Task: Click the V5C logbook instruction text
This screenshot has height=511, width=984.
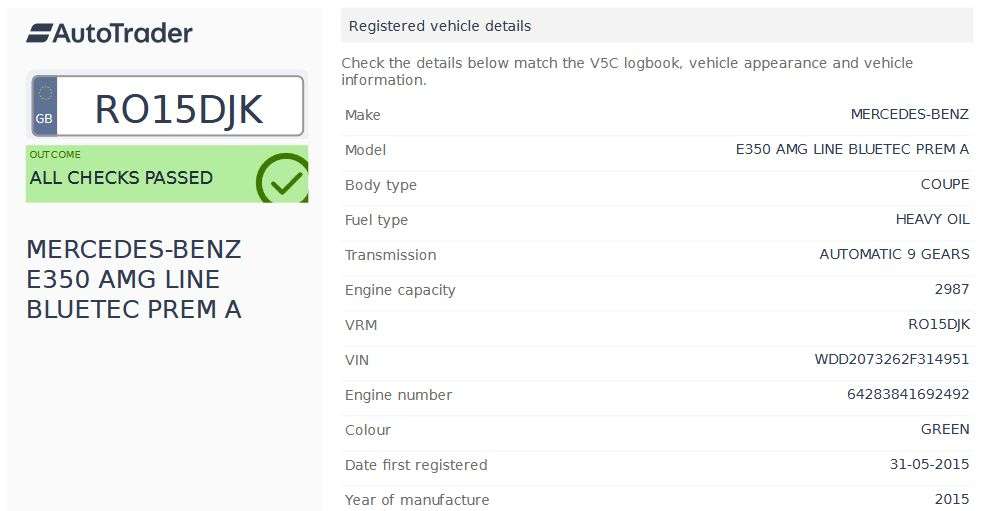Action: pyautogui.click(x=627, y=71)
